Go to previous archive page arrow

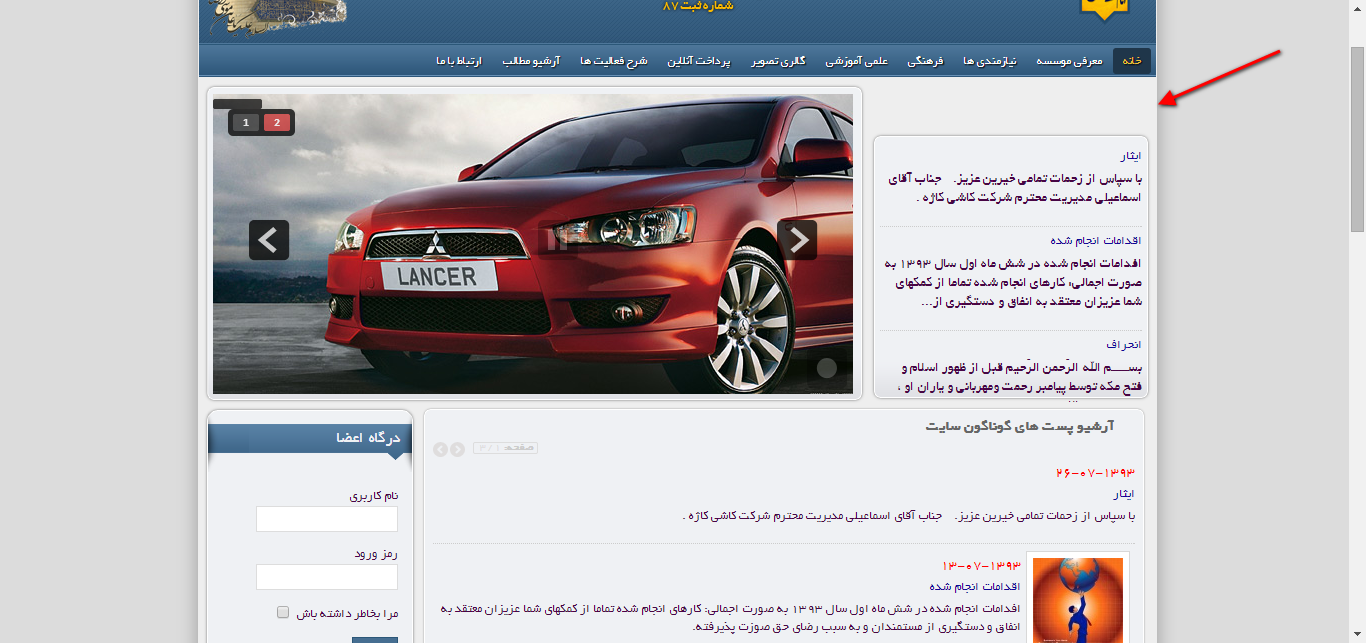pos(440,449)
